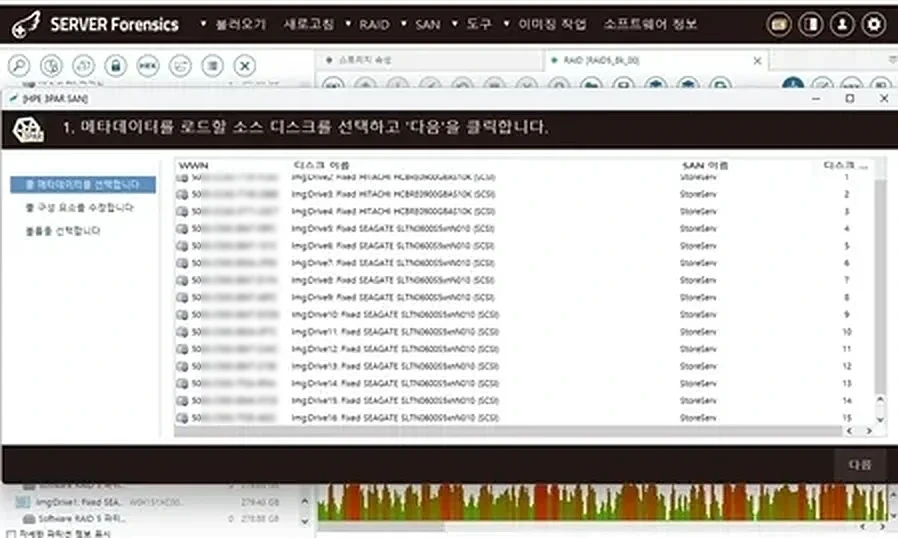Click the background tree scroll-up arrow
Screen dimensions: 898x538
[x=305, y=501]
